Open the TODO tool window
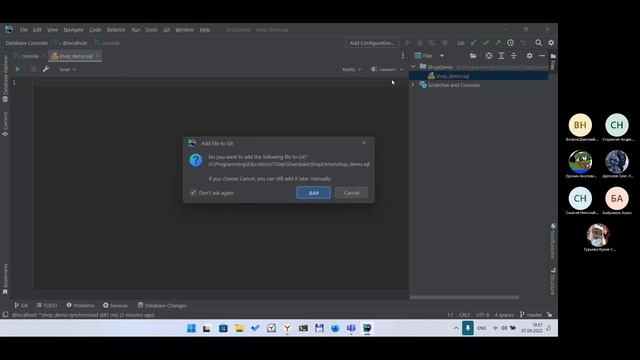Screen dimensions: 640x360 (47, 305)
